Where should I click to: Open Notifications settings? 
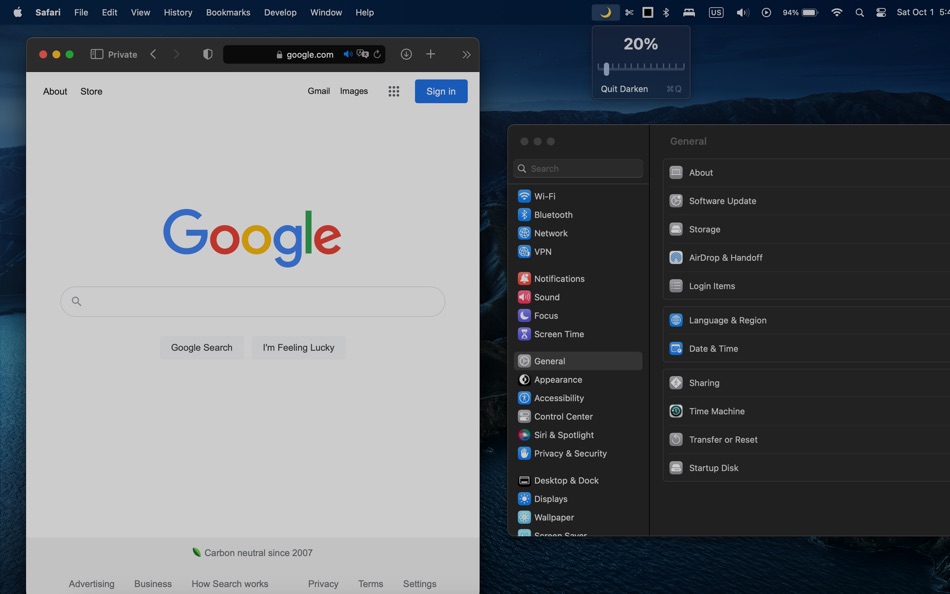[577, 278]
